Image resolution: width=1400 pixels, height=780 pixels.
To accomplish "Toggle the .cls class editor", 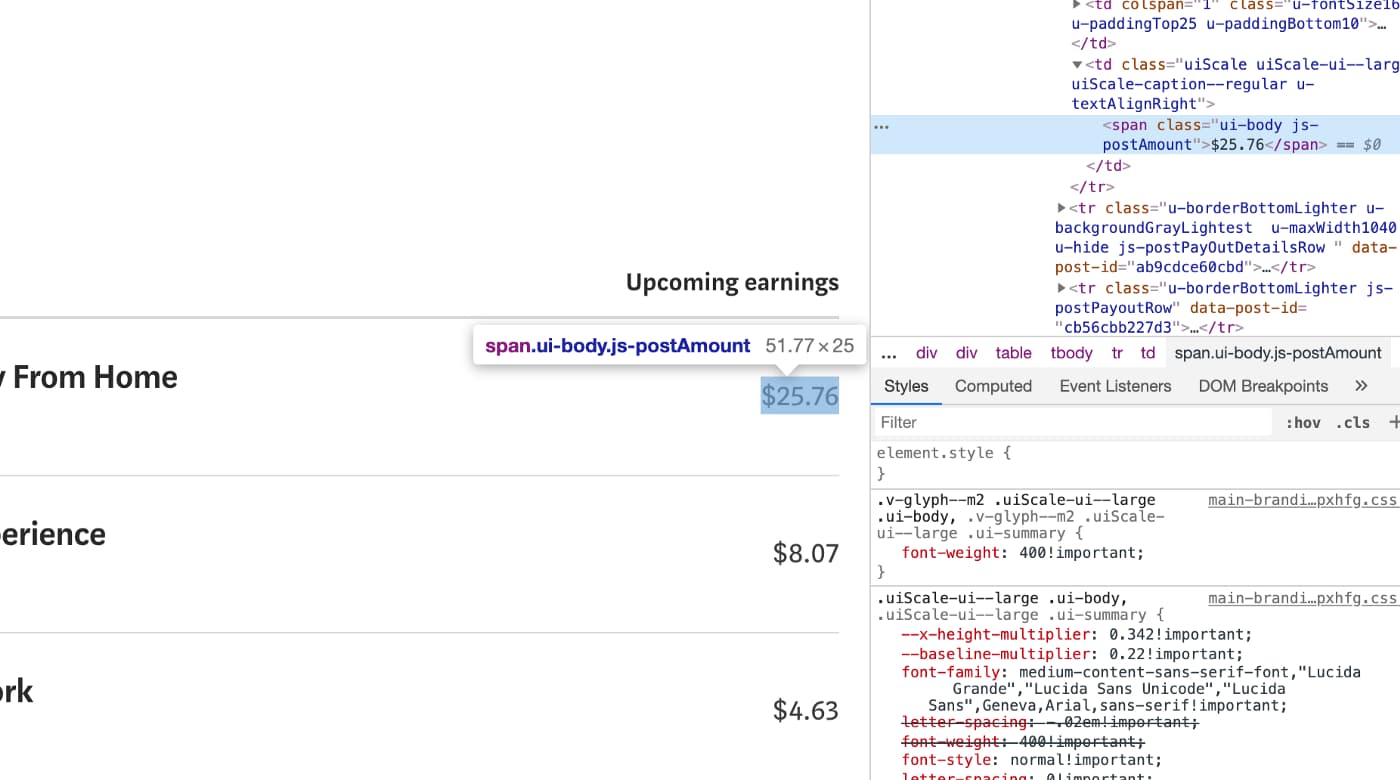I will [x=1352, y=422].
